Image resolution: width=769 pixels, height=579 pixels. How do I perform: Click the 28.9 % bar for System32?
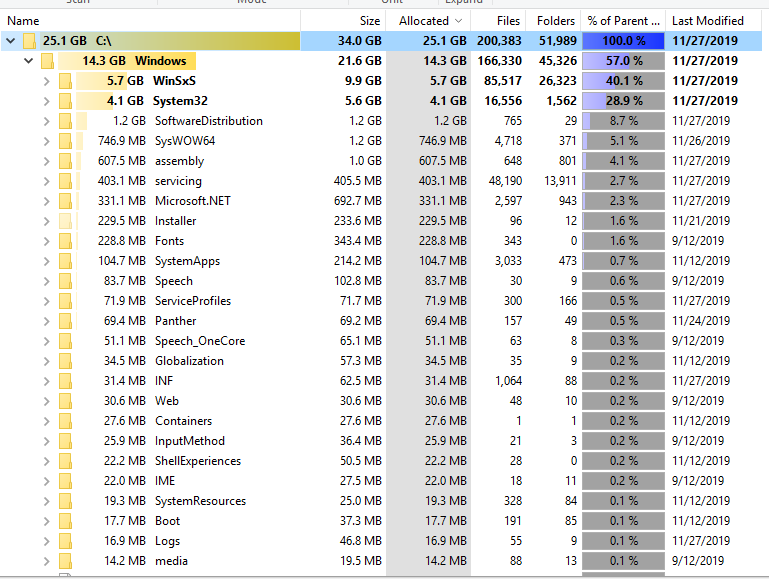[x=623, y=101]
